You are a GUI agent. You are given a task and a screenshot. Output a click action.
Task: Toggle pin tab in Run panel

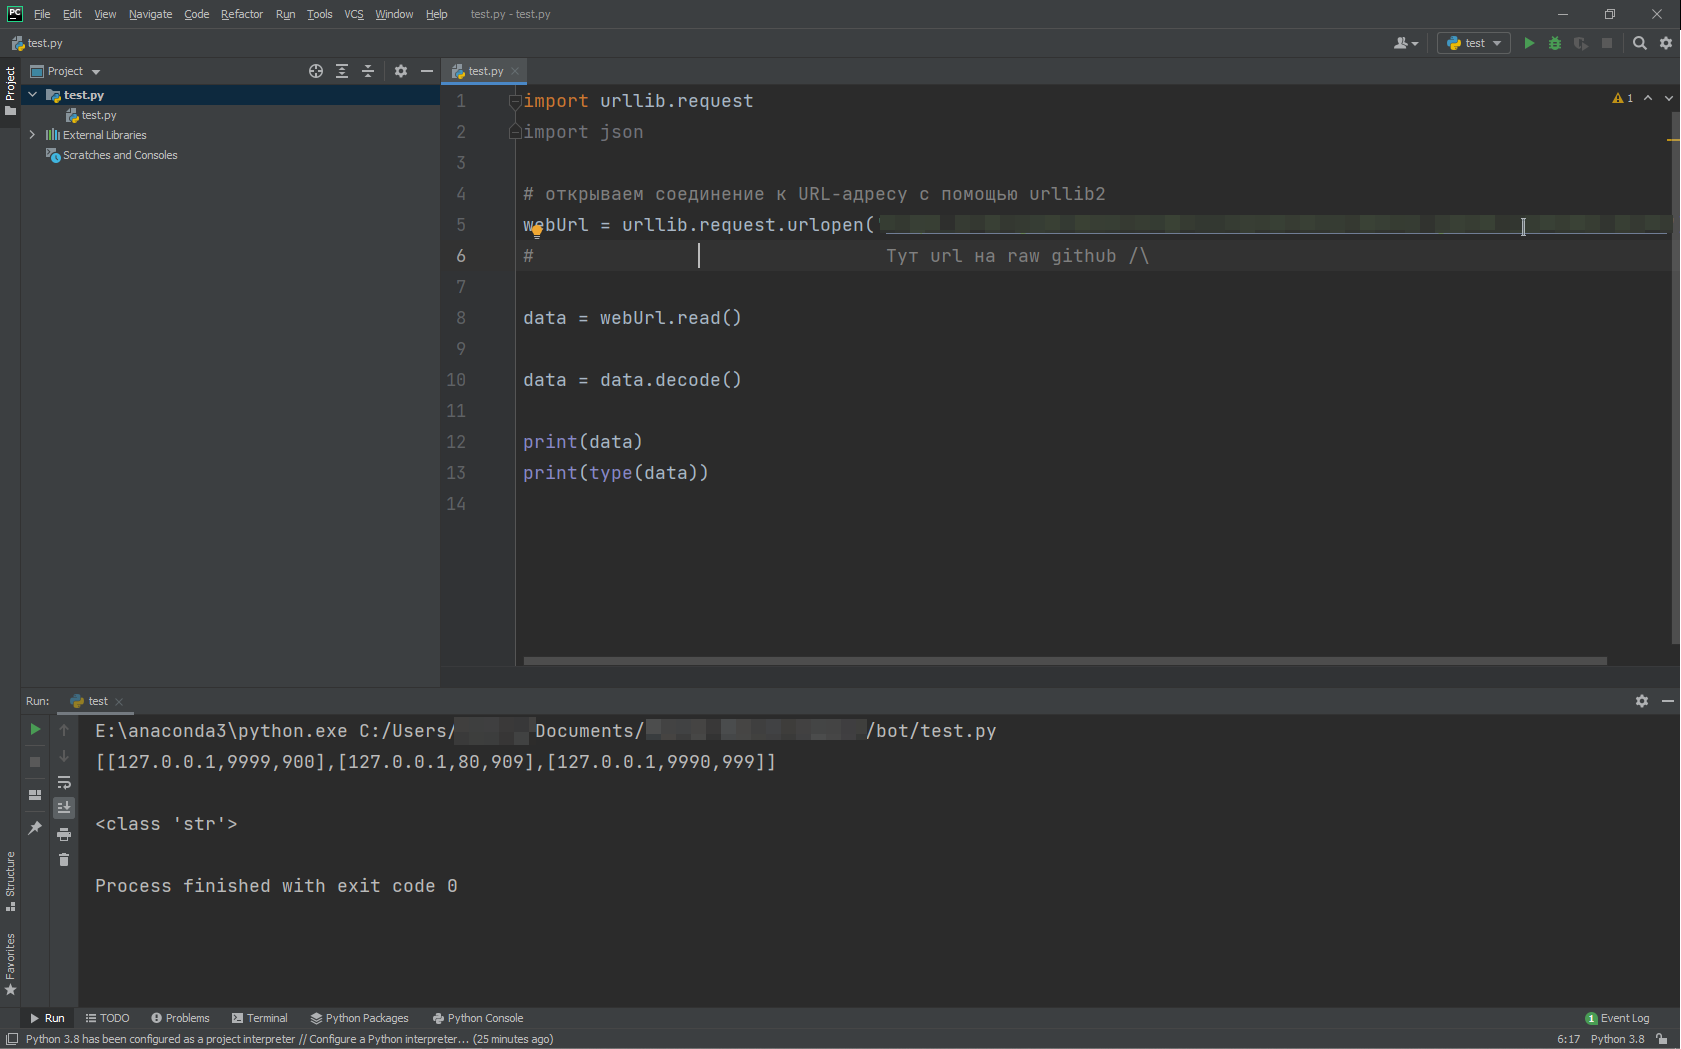click(35, 828)
